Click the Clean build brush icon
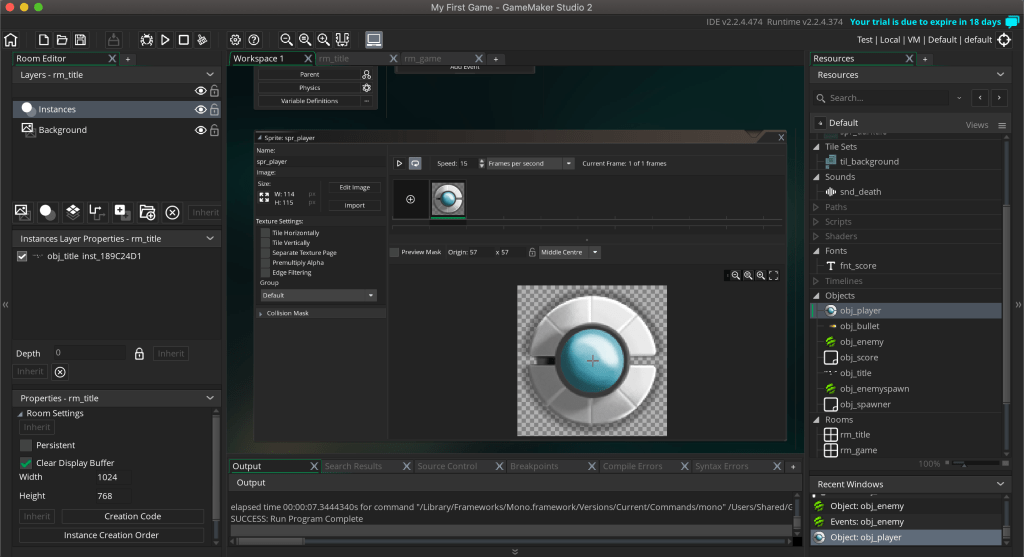 click(202, 40)
